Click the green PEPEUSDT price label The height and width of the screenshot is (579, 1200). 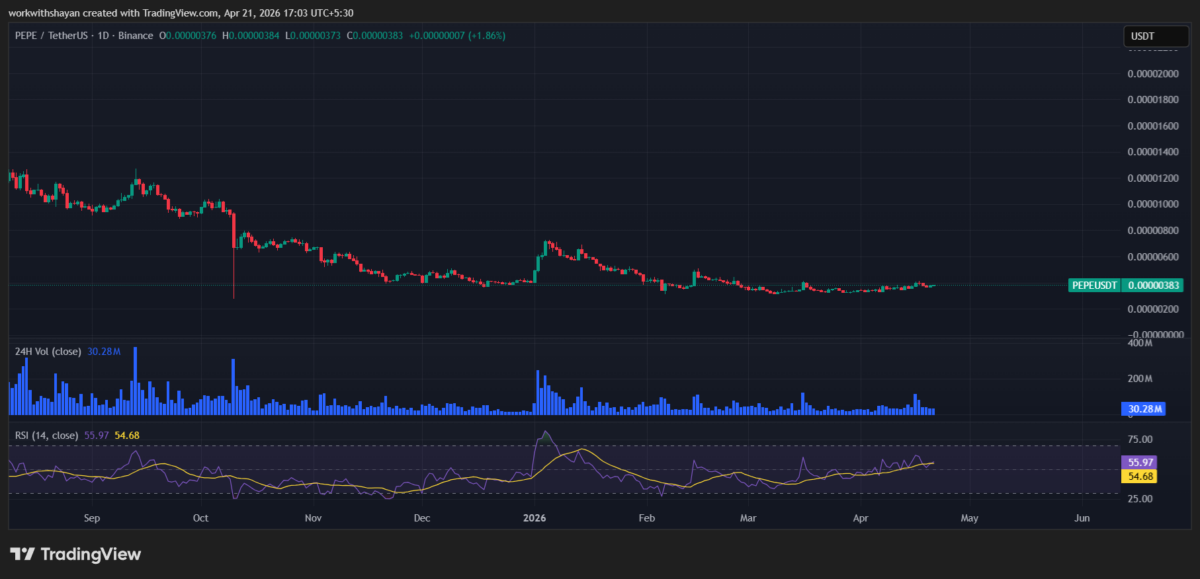pos(1095,285)
